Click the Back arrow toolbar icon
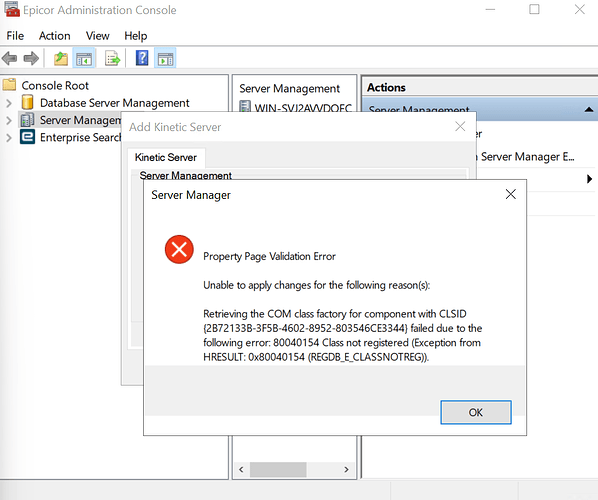This screenshot has width=598, height=500. 10,59
